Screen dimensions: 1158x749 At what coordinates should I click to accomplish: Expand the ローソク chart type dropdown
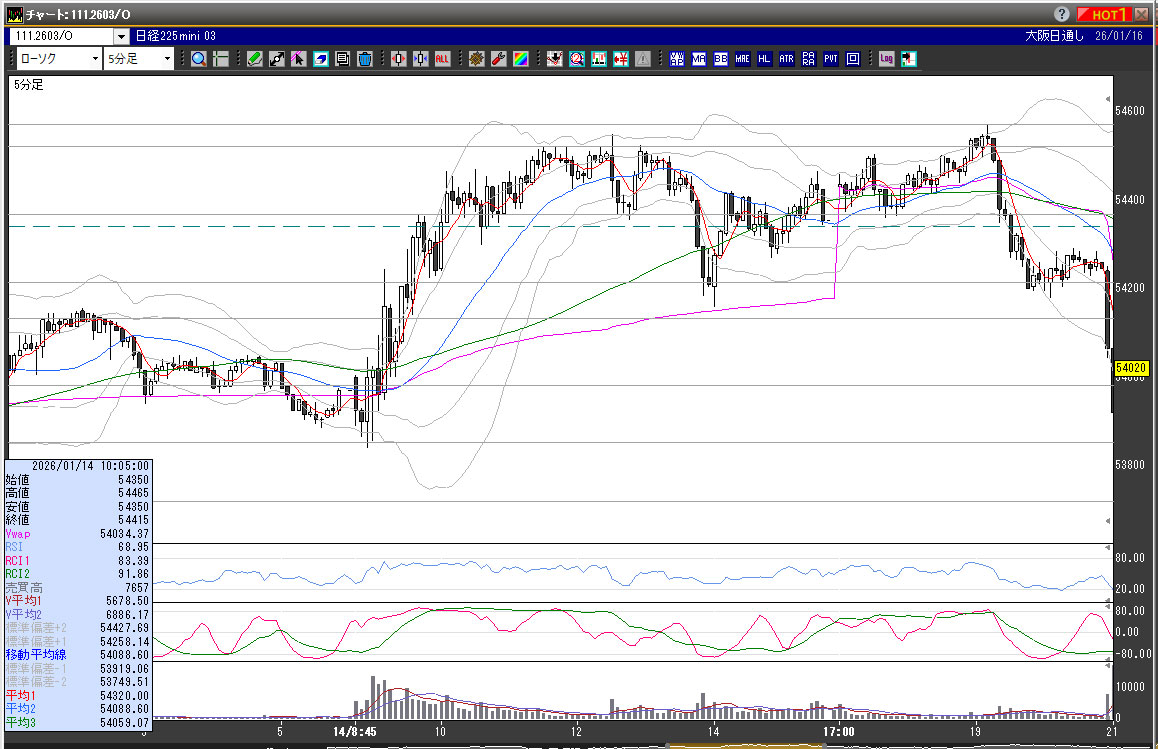(59, 59)
